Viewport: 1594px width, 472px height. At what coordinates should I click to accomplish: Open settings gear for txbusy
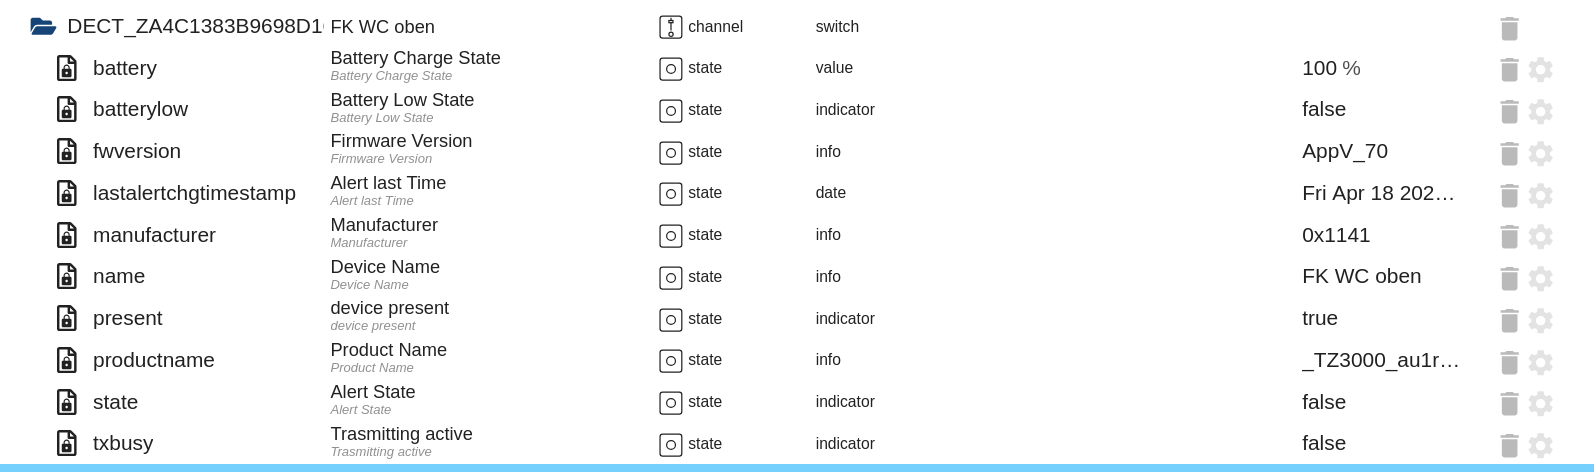click(1541, 445)
